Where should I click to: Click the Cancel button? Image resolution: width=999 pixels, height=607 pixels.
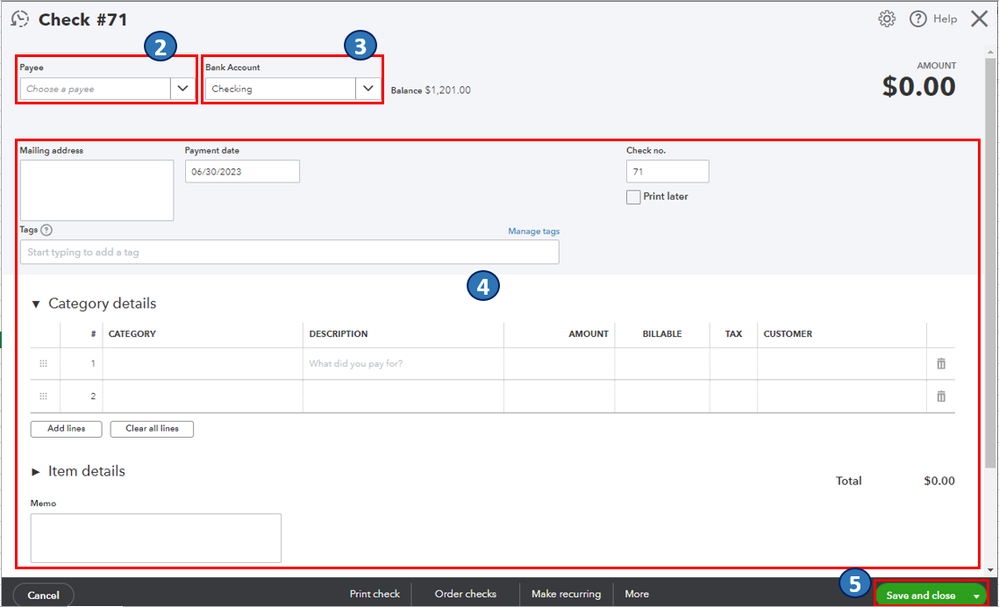click(x=43, y=595)
